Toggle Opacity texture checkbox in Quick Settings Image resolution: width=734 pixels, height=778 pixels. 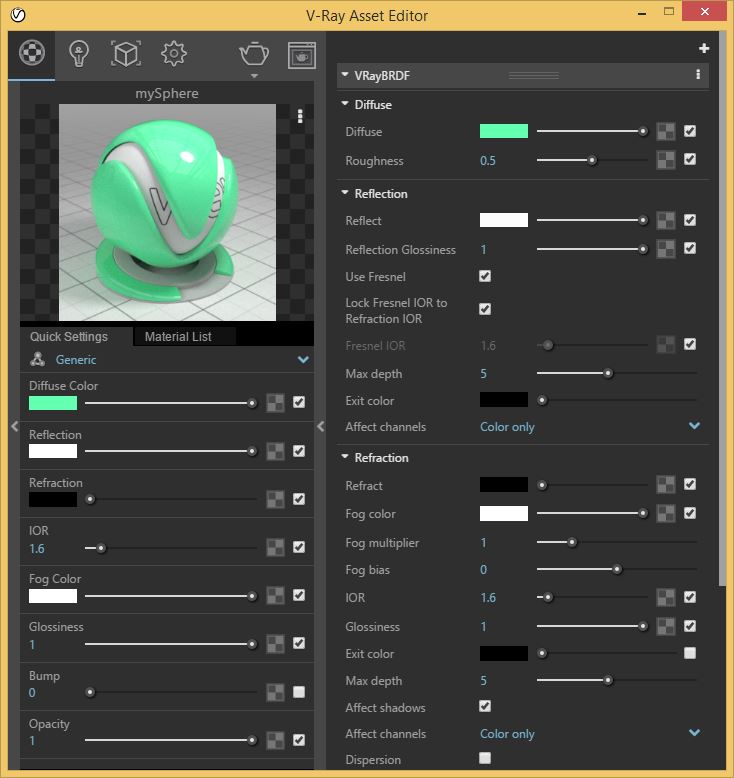(299, 740)
